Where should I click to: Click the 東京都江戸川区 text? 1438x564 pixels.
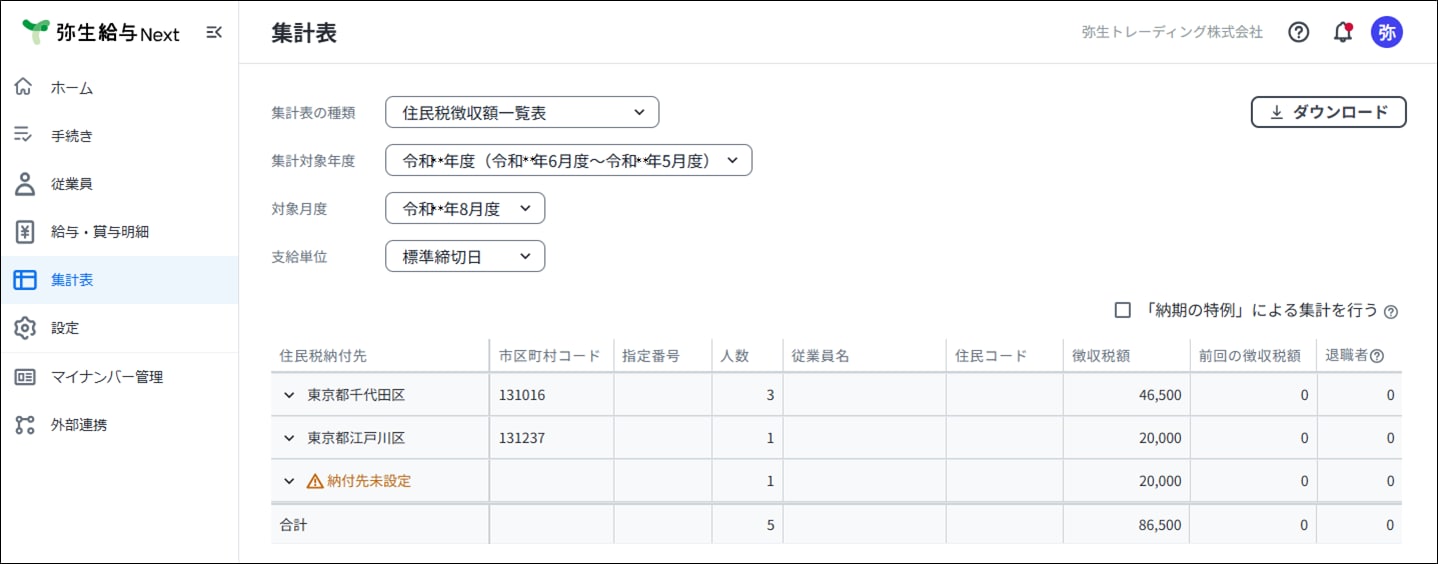356,438
